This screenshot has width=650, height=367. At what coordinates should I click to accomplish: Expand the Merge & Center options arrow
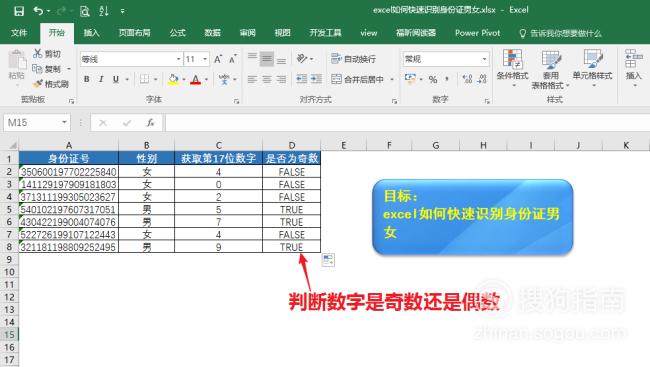(x=392, y=79)
